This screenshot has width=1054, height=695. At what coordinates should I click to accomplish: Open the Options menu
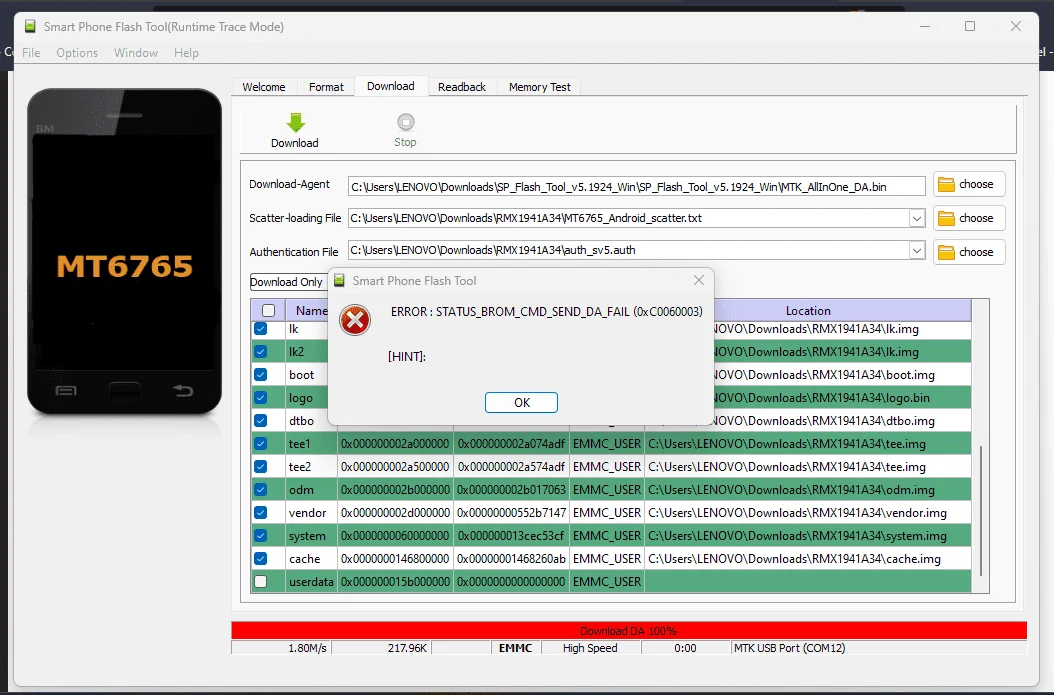(x=77, y=52)
